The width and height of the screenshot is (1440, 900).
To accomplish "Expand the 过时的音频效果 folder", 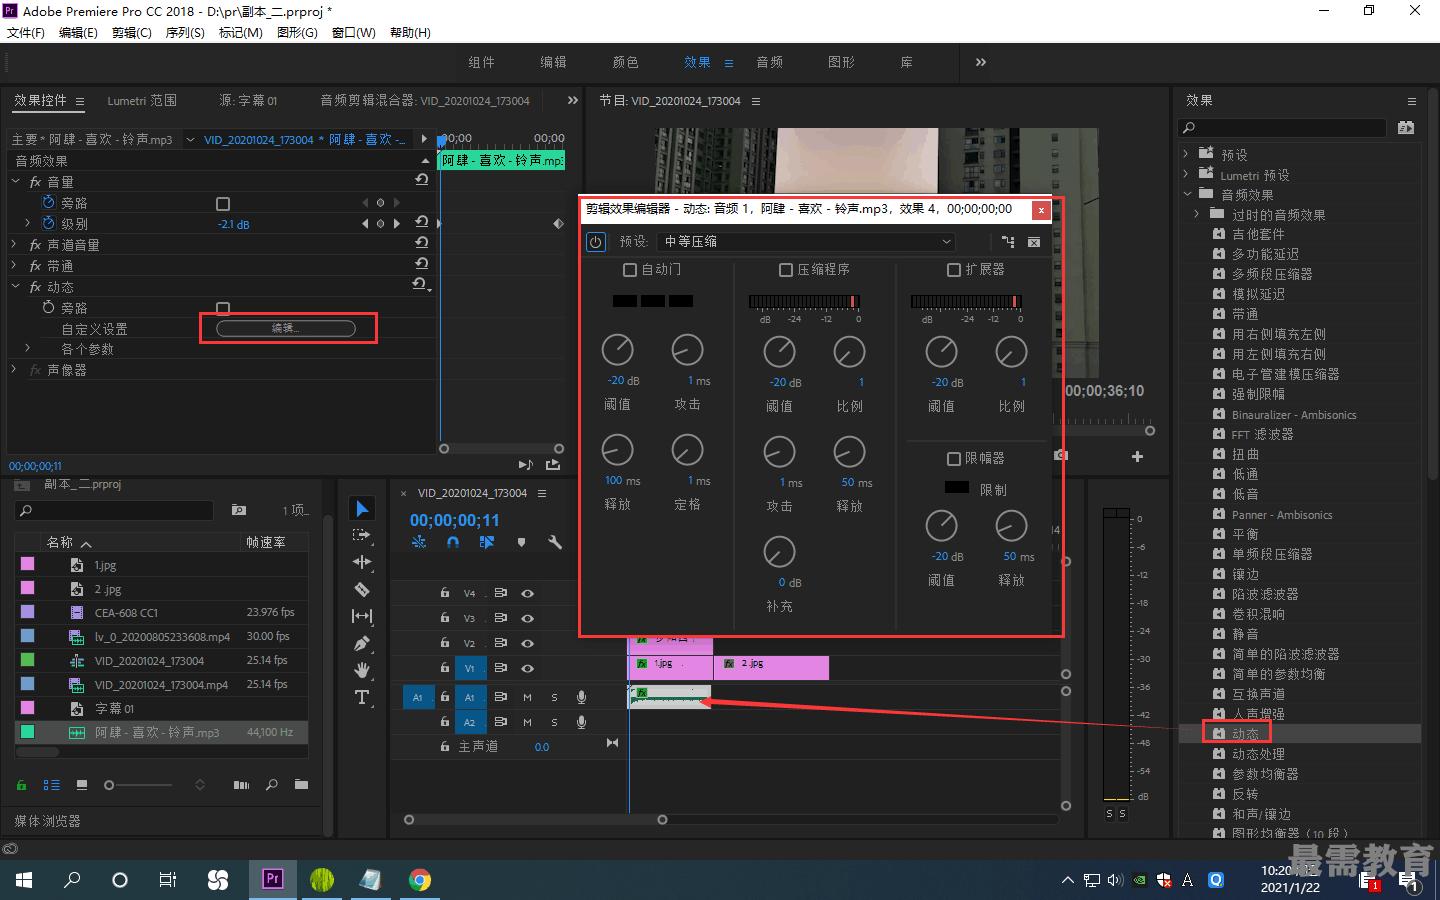I will (1197, 214).
